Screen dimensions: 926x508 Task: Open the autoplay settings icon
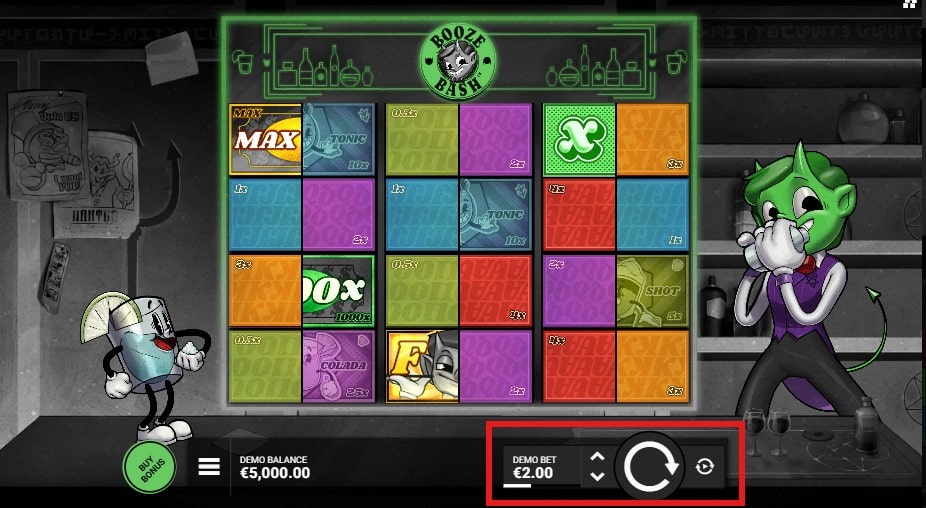click(x=705, y=467)
